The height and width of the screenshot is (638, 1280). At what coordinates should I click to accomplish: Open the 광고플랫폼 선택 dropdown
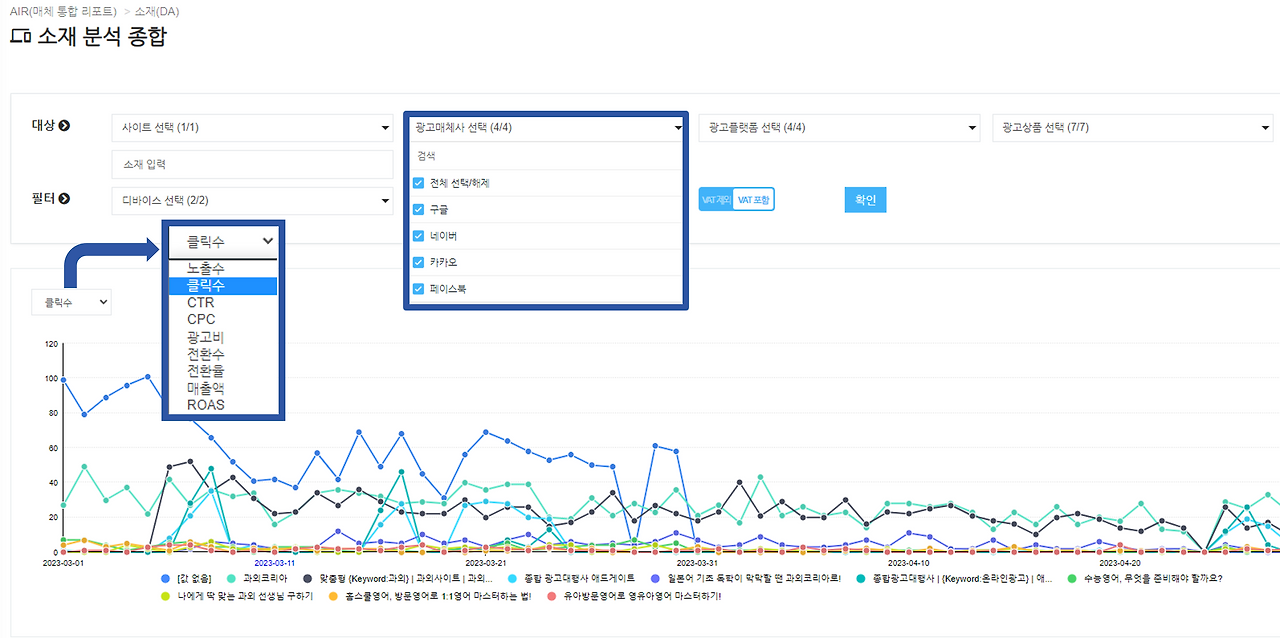tap(838, 127)
